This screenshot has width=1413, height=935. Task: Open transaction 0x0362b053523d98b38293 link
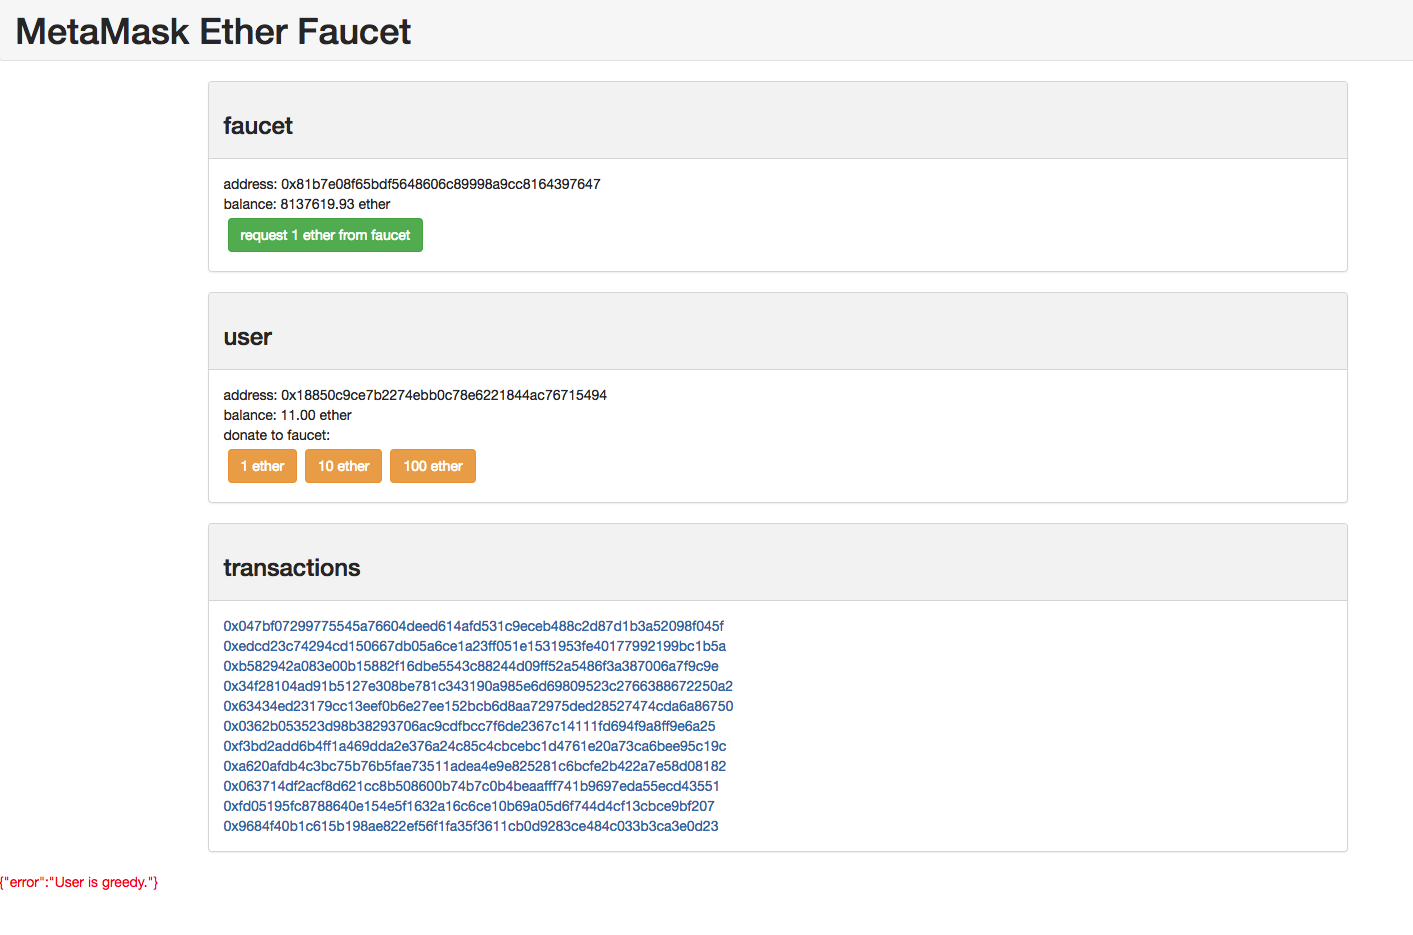(x=469, y=726)
